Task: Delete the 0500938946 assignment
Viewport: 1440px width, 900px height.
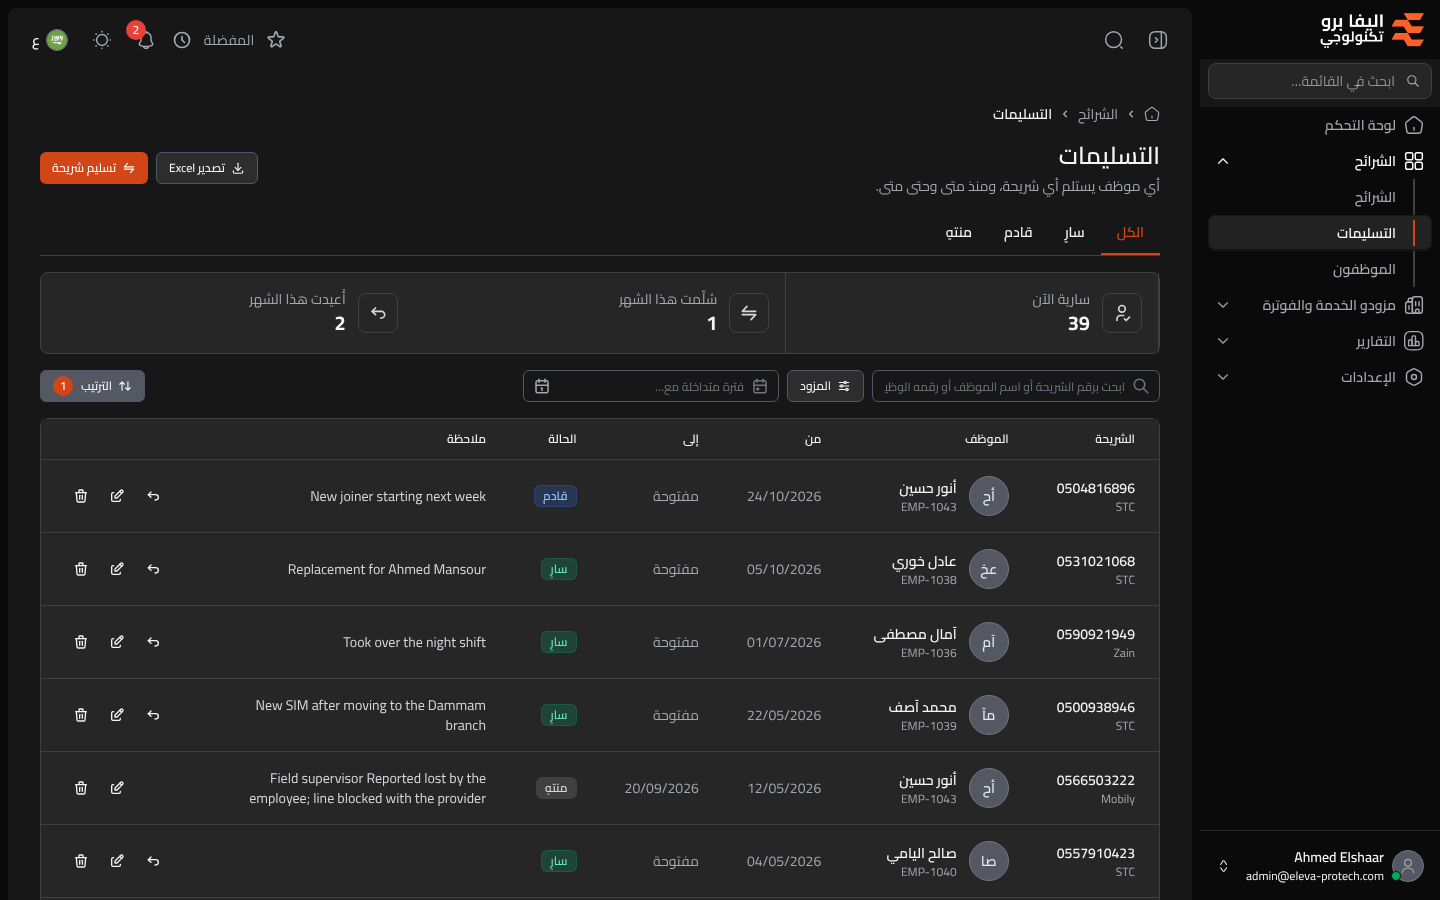Action: (x=81, y=715)
